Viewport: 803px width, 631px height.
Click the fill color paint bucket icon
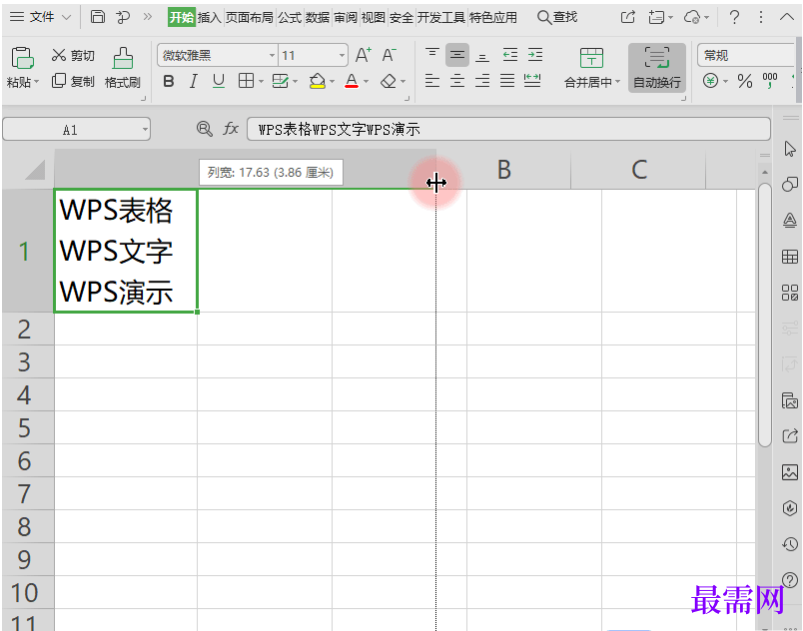(x=318, y=81)
